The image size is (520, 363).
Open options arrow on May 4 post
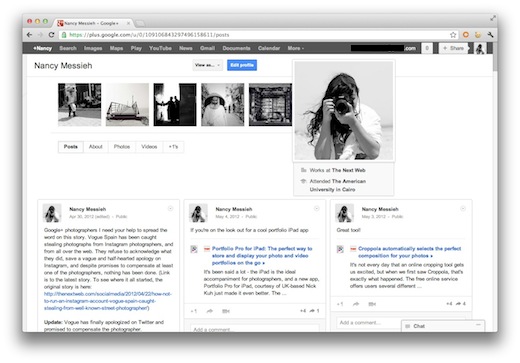click(317, 209)
